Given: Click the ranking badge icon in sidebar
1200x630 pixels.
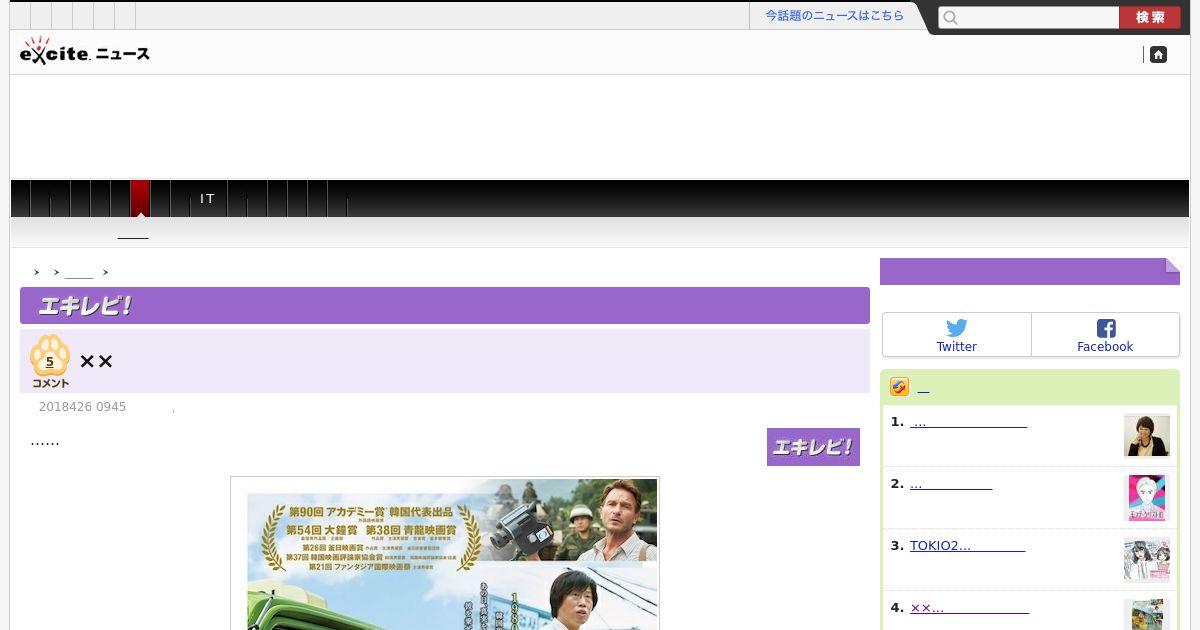Looking at the screenshot, I should coord(899,387).
